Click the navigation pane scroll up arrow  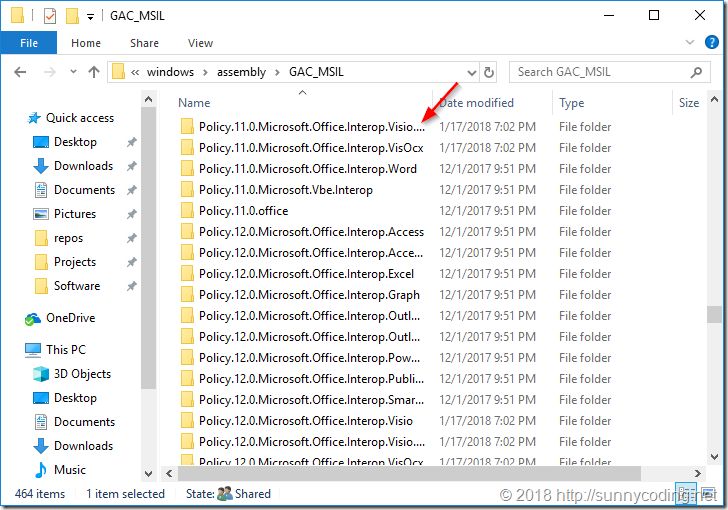pos(148,99)
